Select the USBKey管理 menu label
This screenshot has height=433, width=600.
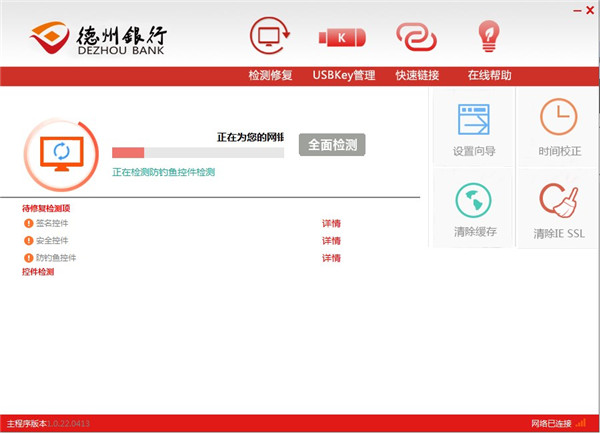[x=343, y=75]
